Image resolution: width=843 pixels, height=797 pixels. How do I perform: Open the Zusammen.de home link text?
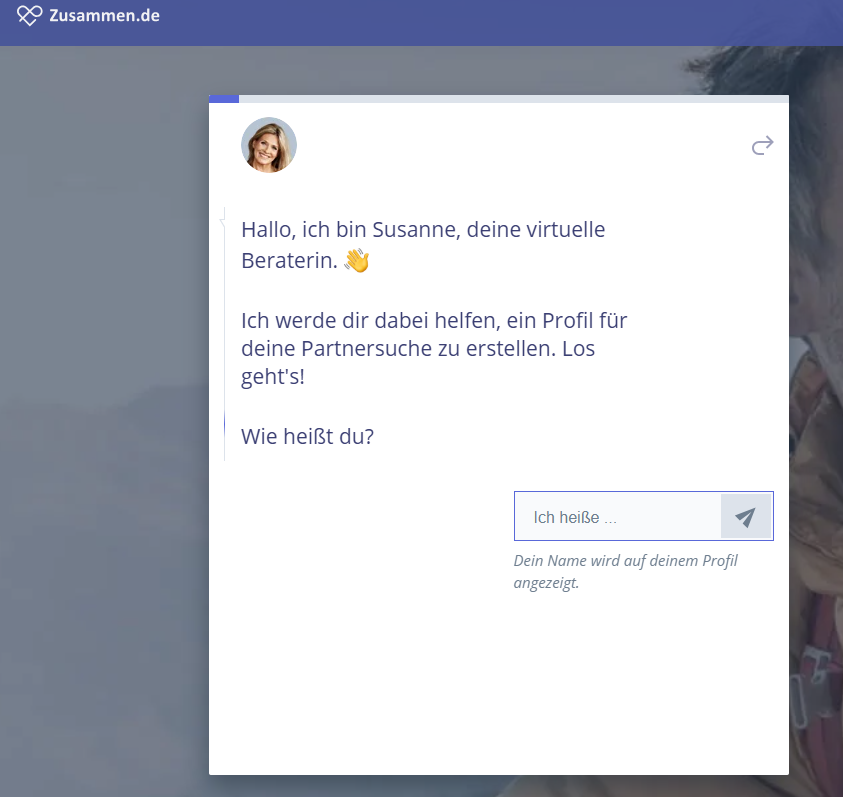coord(104,16)
